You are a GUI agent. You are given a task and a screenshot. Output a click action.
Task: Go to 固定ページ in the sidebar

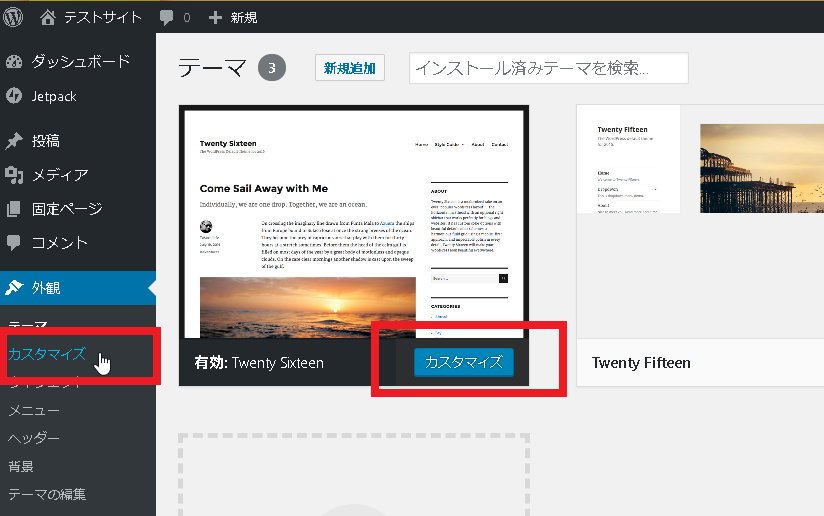pos(66,209)
